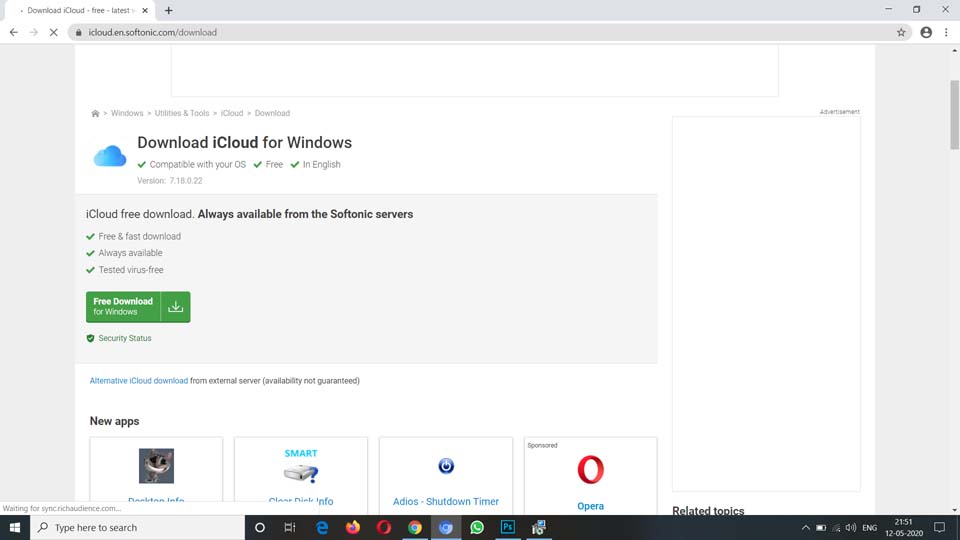Open the Chrome three-dot menu

947,32
